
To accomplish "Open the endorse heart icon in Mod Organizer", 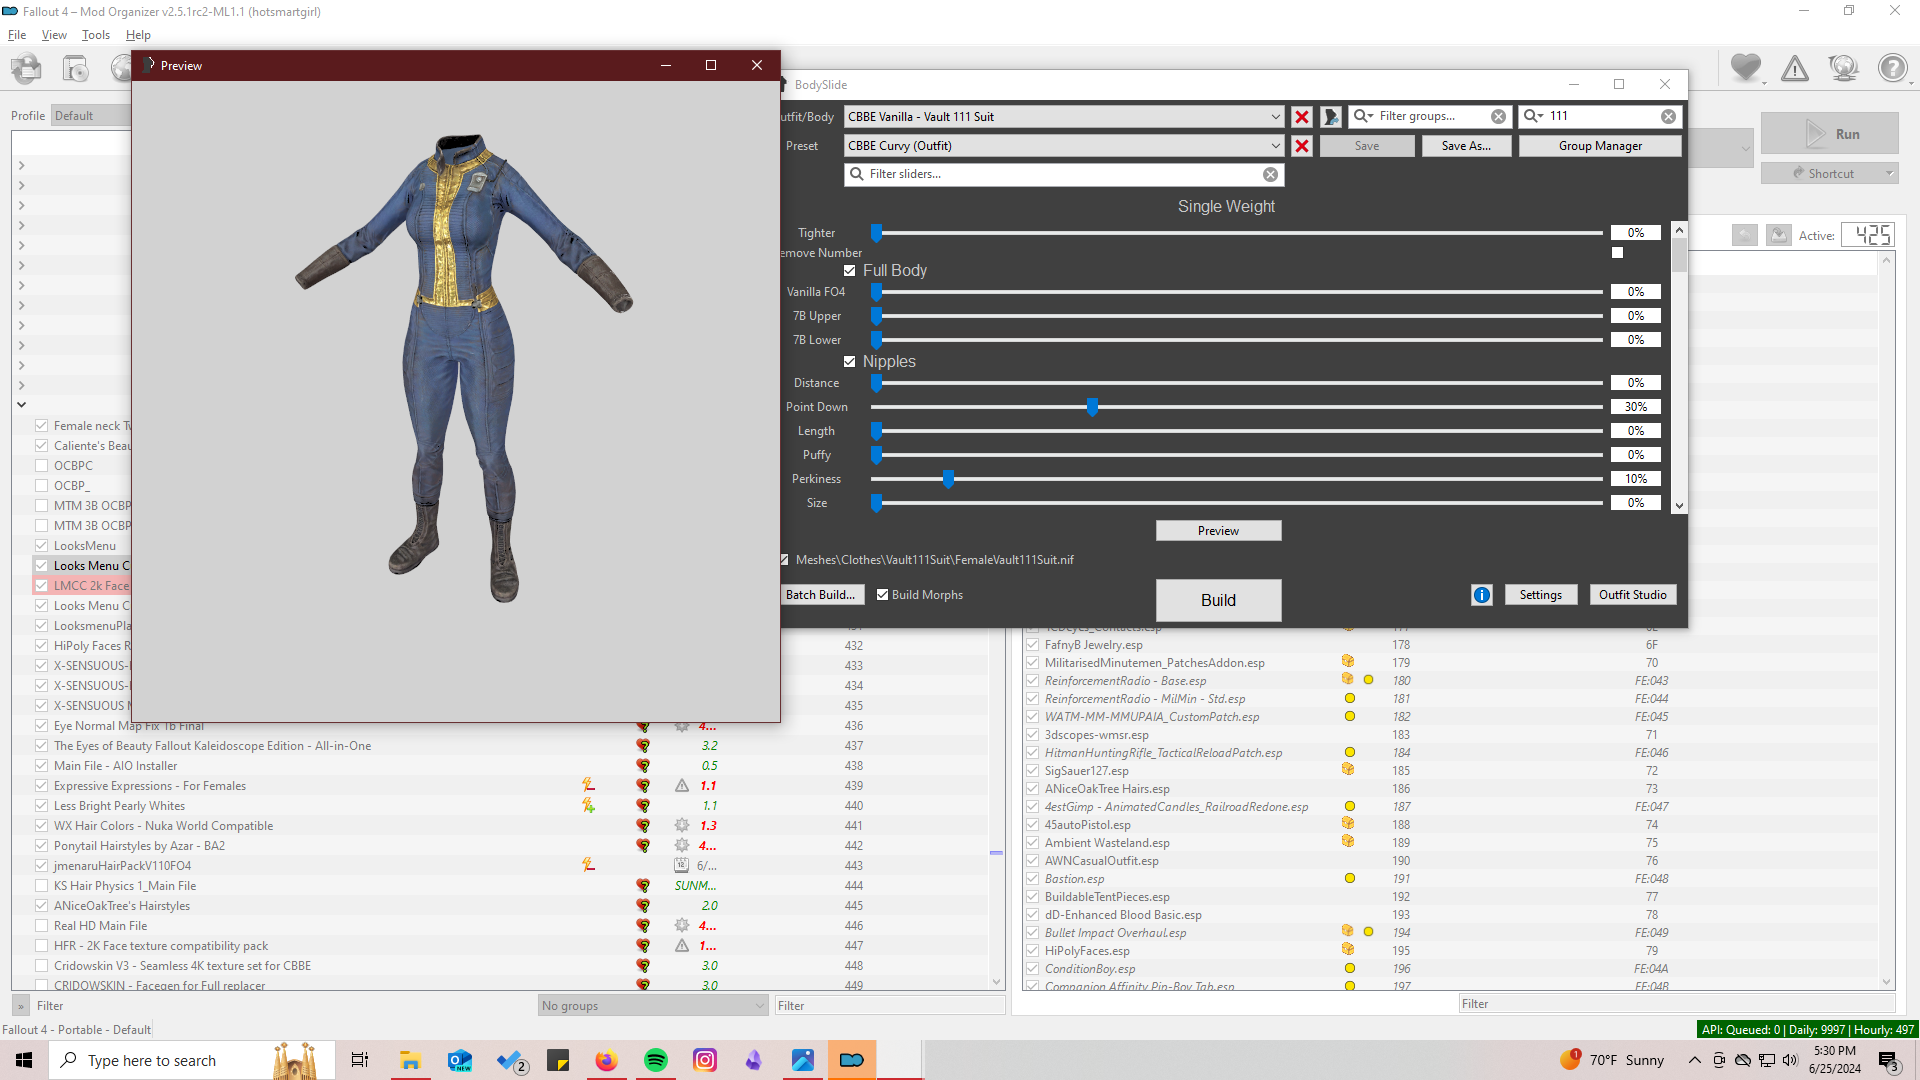I will pyautogui.click(x=1746, y=68).
